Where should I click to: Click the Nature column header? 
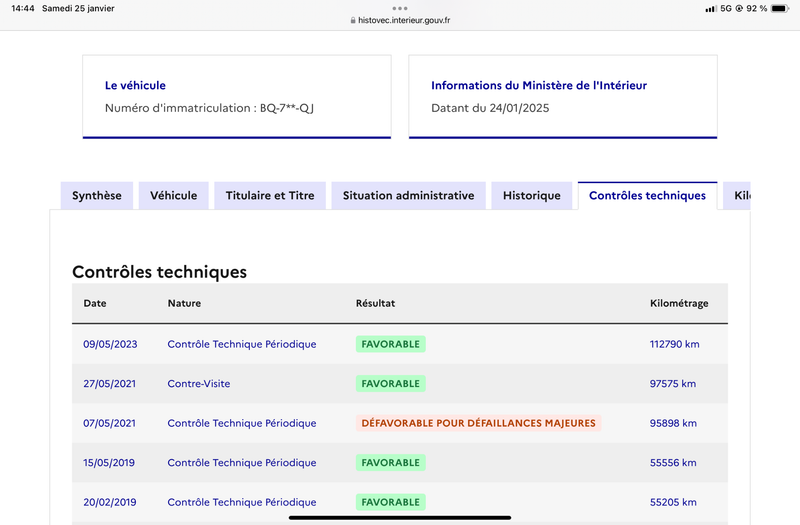[x=184, y=303]
